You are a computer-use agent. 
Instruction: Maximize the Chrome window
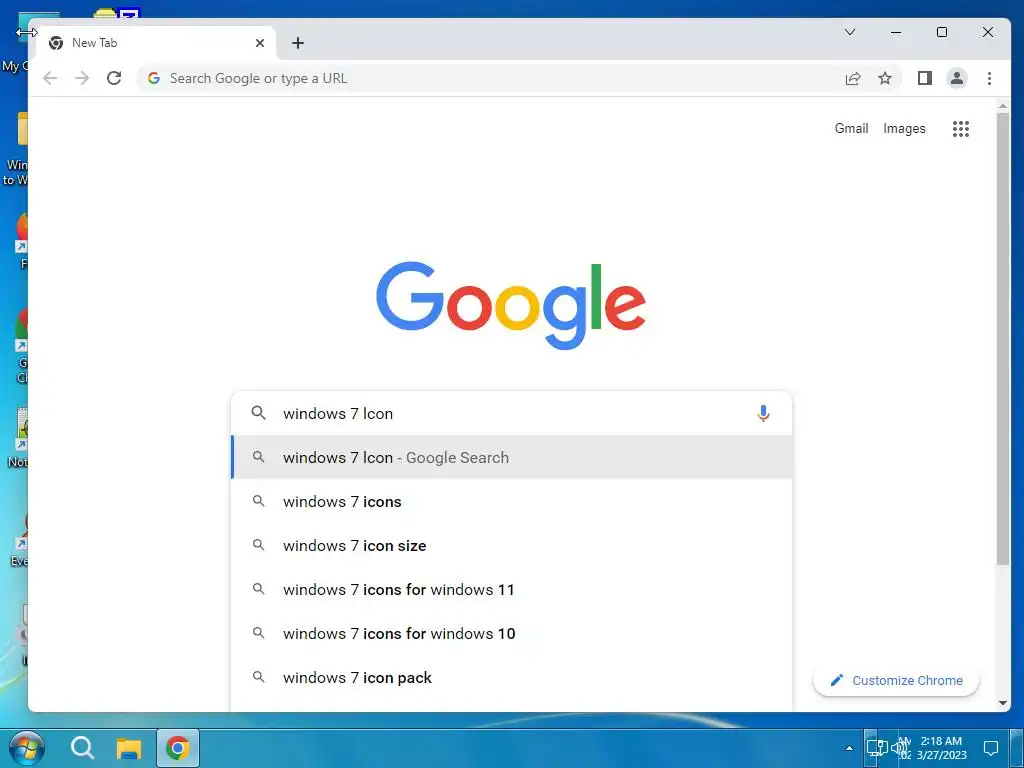click(x=942, y=32)
